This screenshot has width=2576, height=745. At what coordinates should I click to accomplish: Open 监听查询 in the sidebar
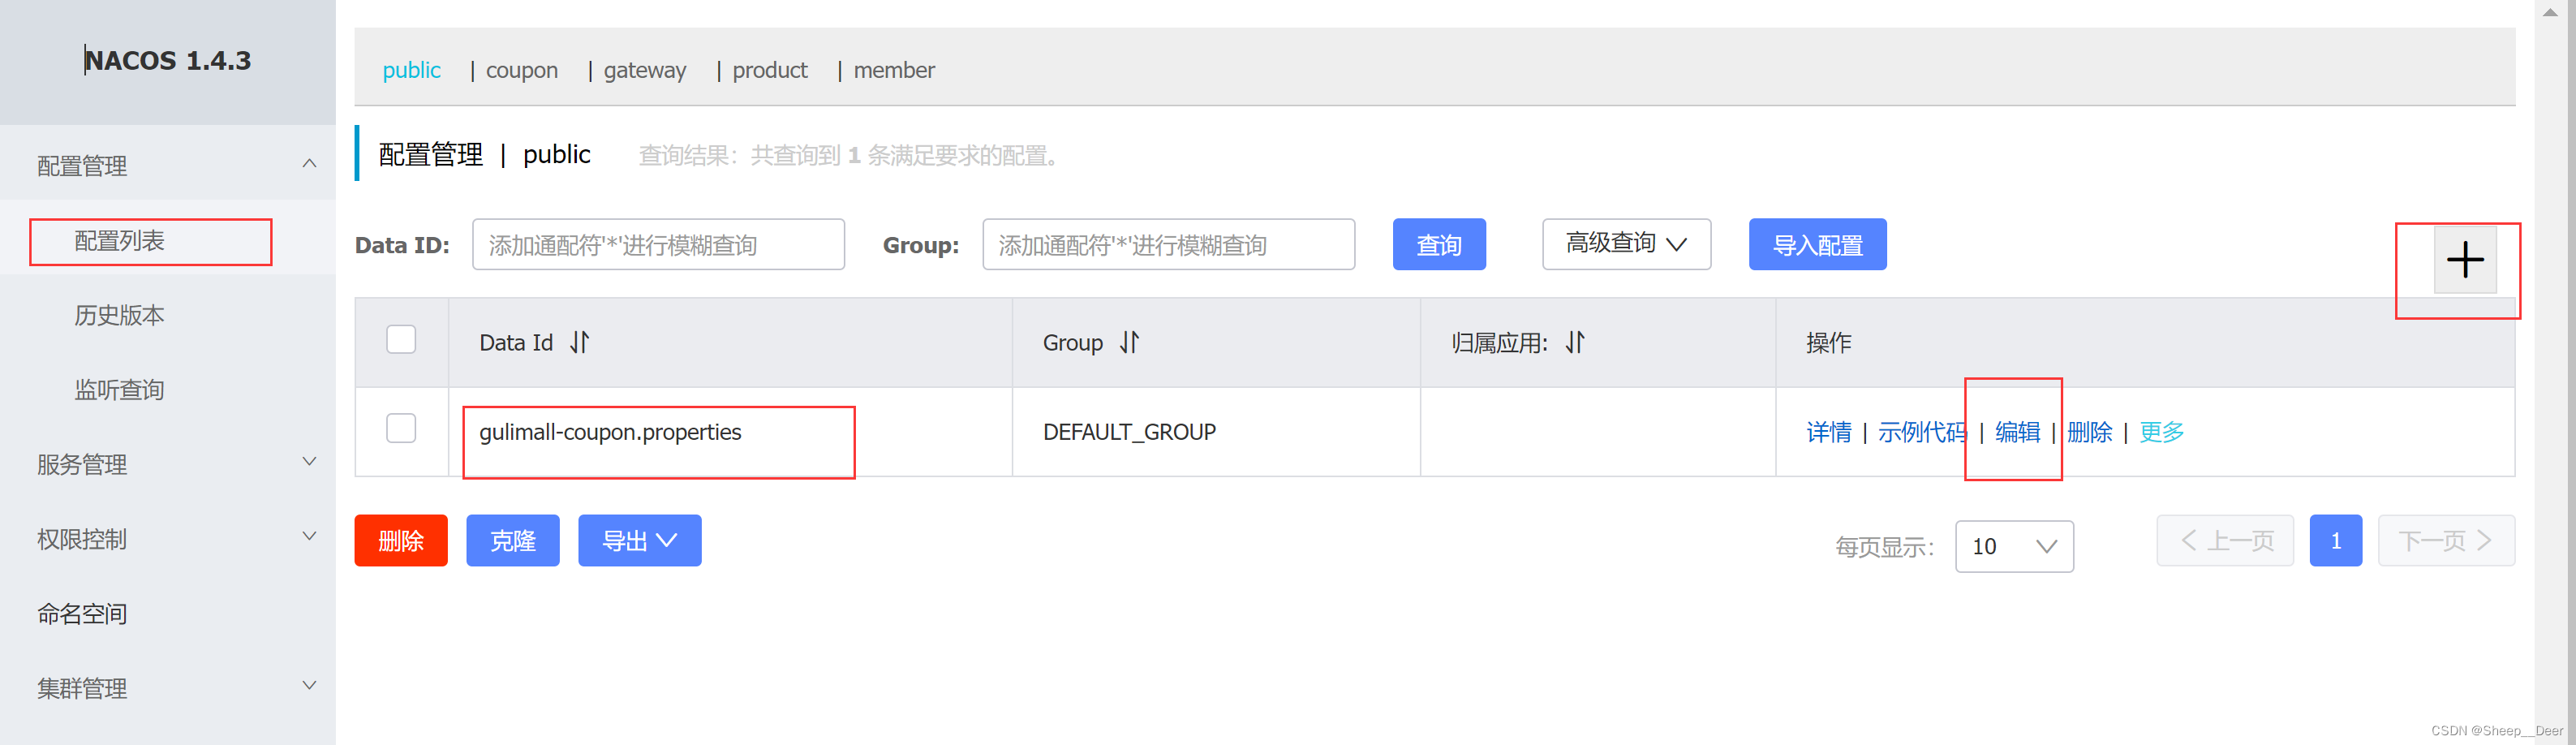pos(119,391)
